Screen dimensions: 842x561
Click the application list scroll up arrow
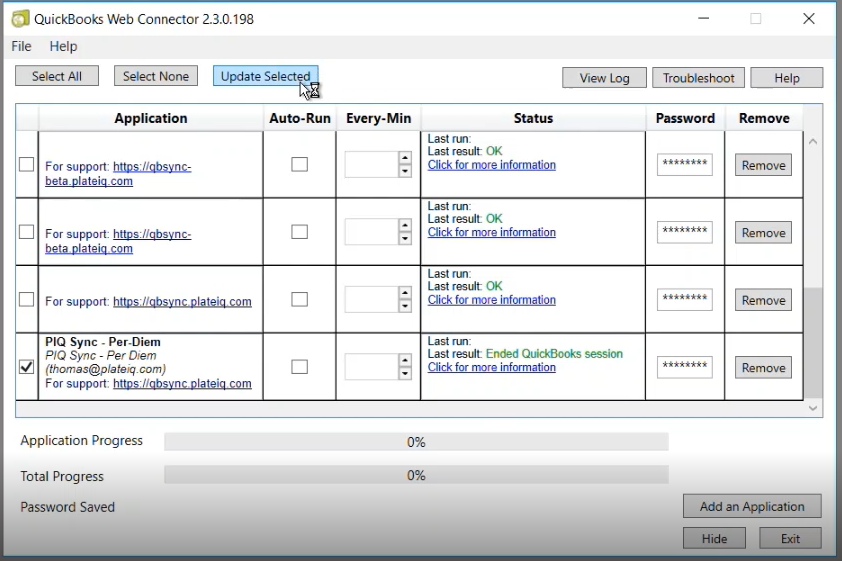click(x=813, y=141)
